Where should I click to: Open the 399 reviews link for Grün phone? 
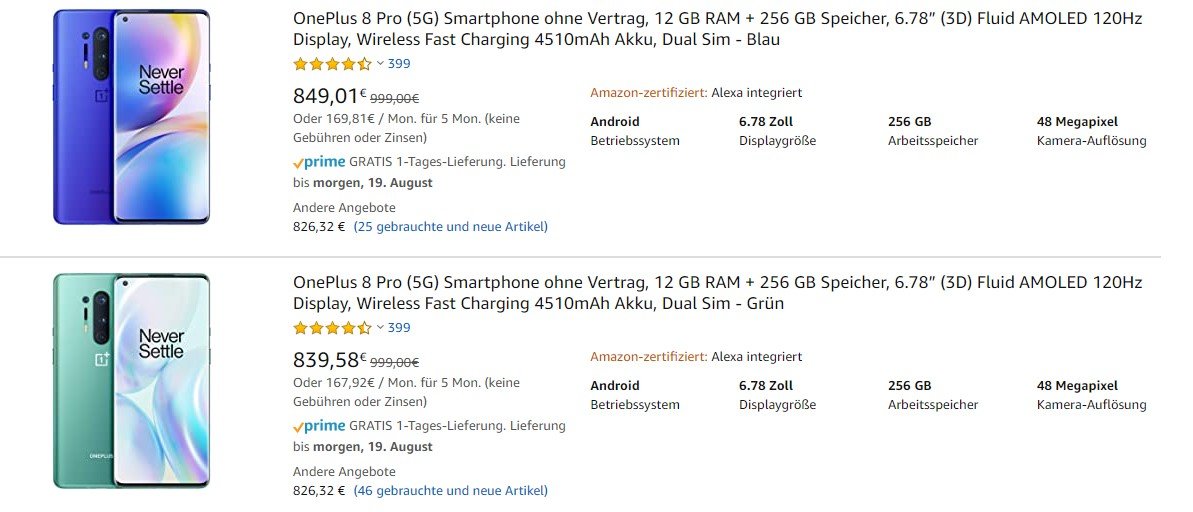399,328
